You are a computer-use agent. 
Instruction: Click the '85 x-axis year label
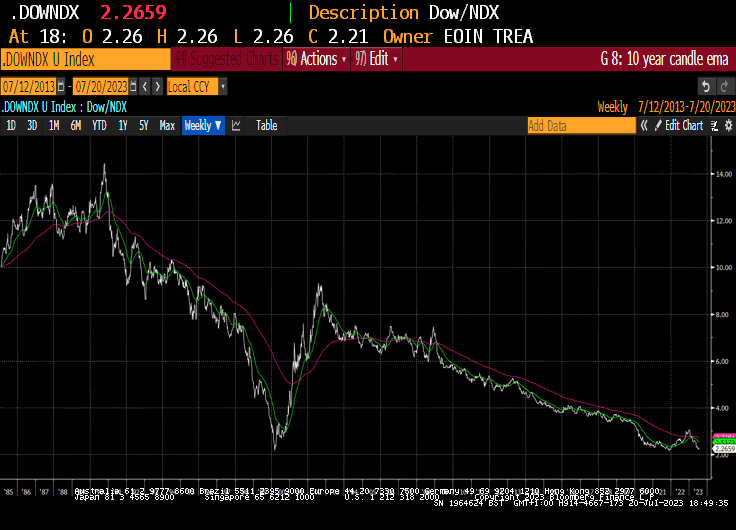click(8, 492)
